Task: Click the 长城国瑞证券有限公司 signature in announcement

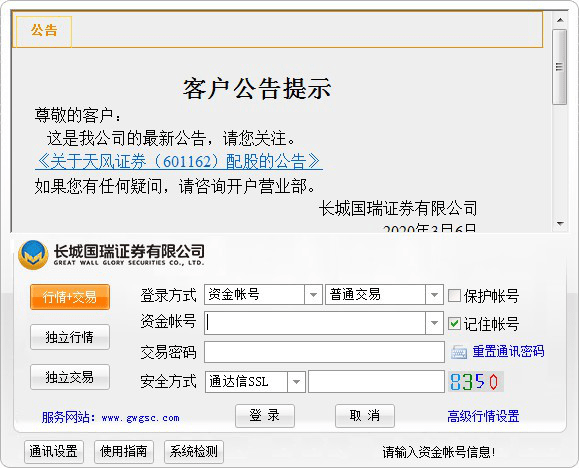Action: pos(398,209)
